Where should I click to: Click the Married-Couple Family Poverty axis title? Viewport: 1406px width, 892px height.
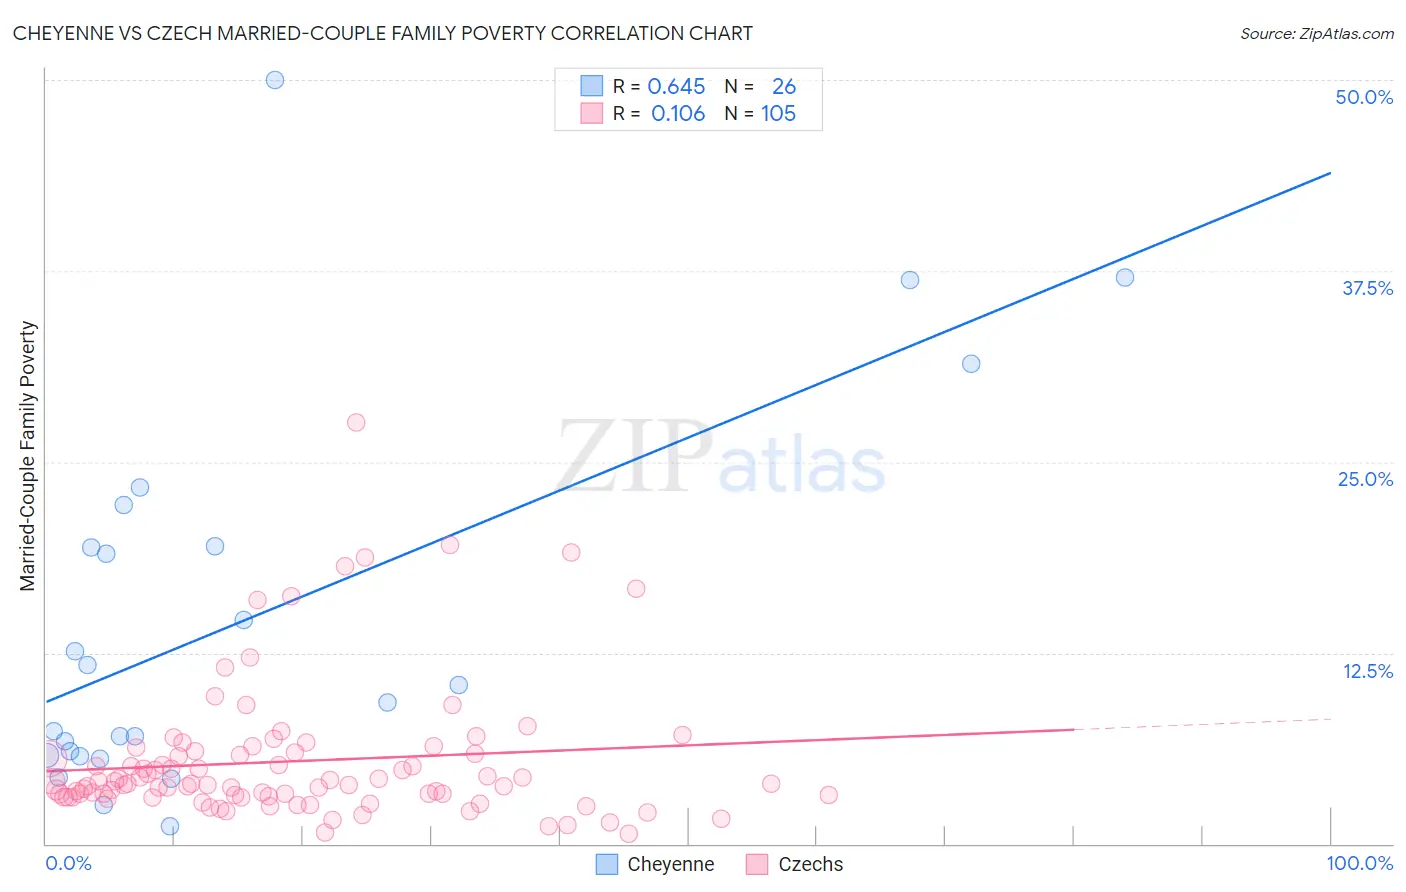[x=28, y=456]
